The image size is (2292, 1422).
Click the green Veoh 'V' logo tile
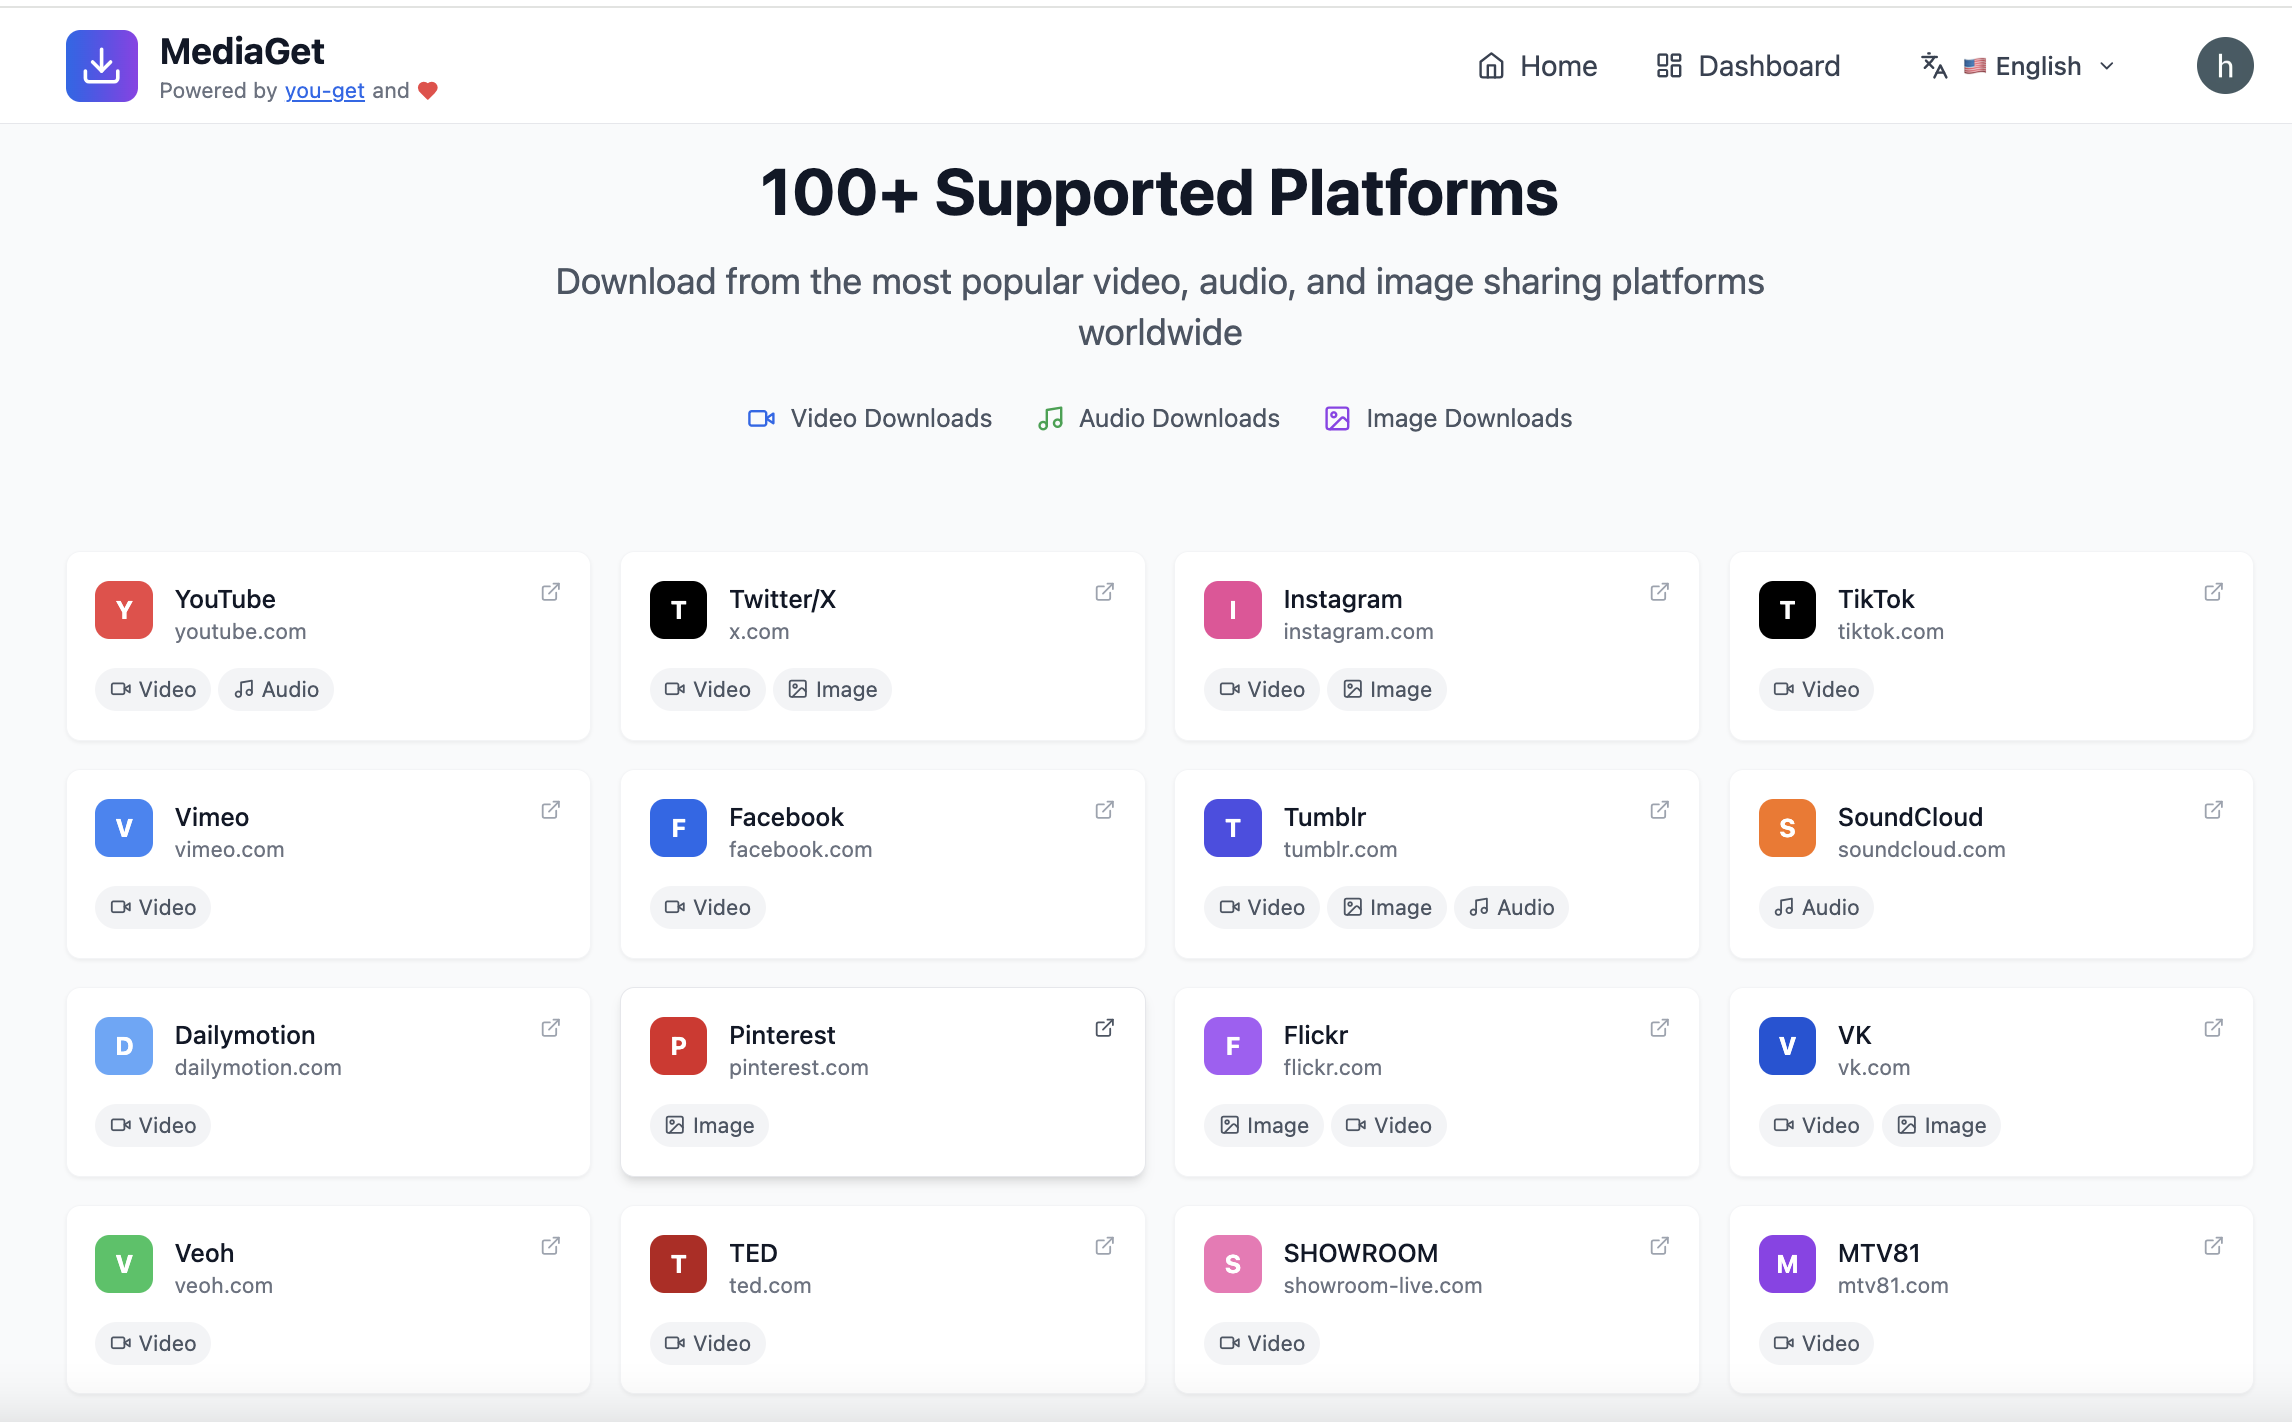[124, 1264]
